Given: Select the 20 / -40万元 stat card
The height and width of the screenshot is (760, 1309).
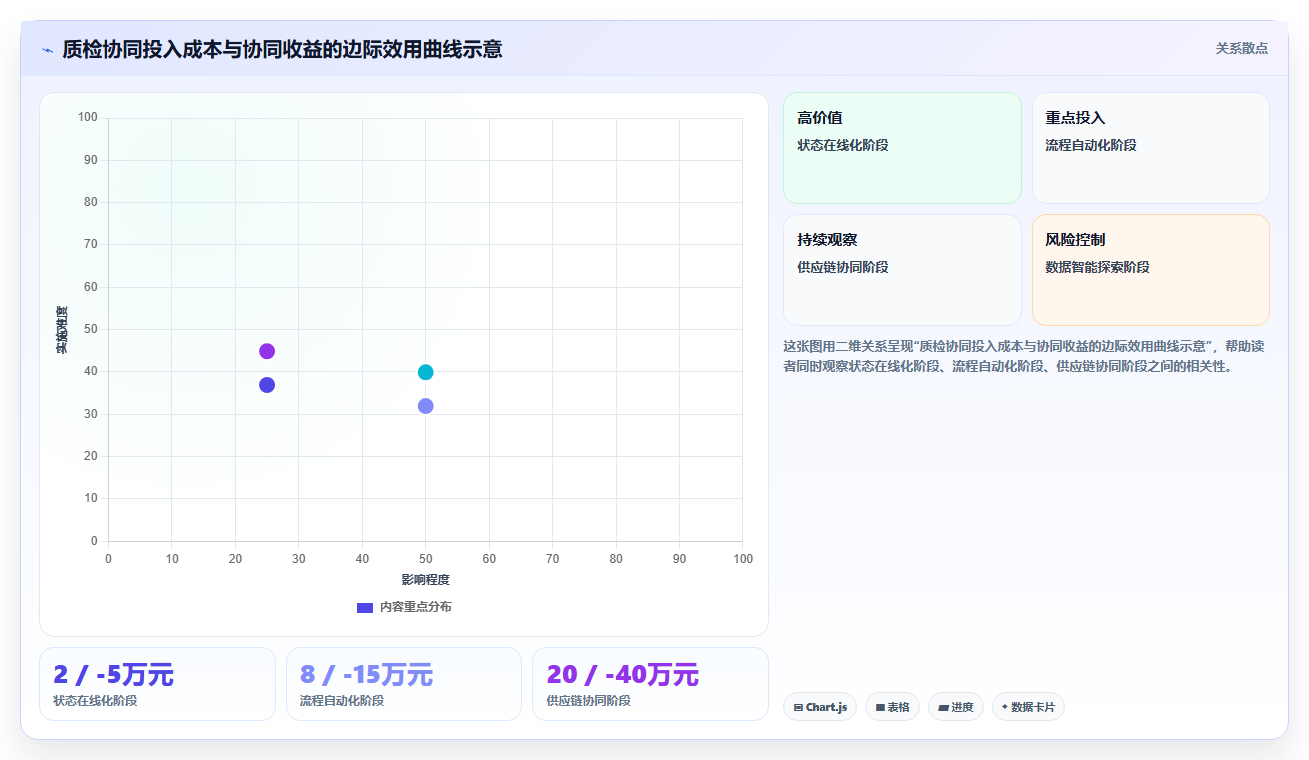Looking at the screenshot, I should [x=650, y=684].
